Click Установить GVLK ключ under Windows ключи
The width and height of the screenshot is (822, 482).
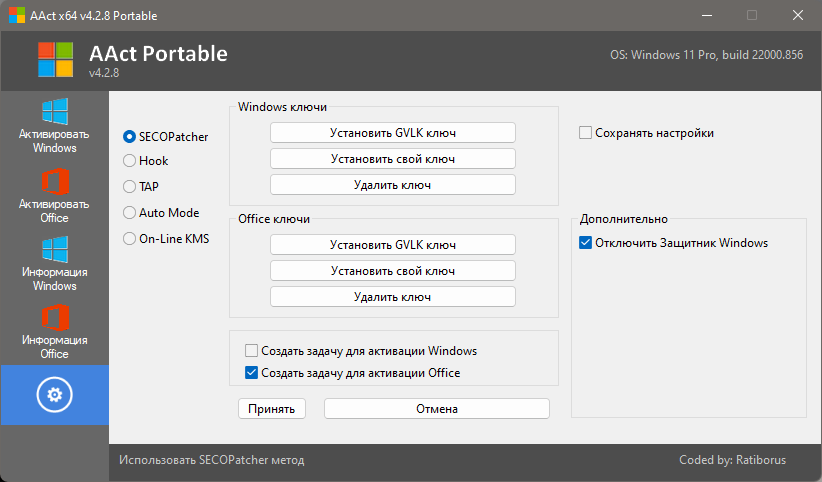click(393, 133)
